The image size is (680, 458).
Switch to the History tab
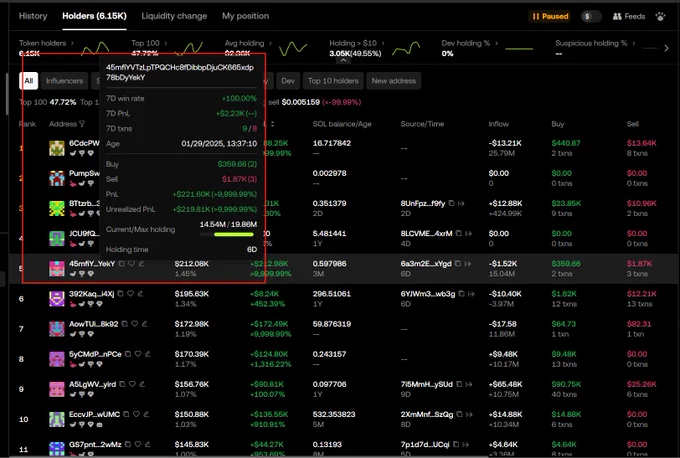[x=33, y=16]
